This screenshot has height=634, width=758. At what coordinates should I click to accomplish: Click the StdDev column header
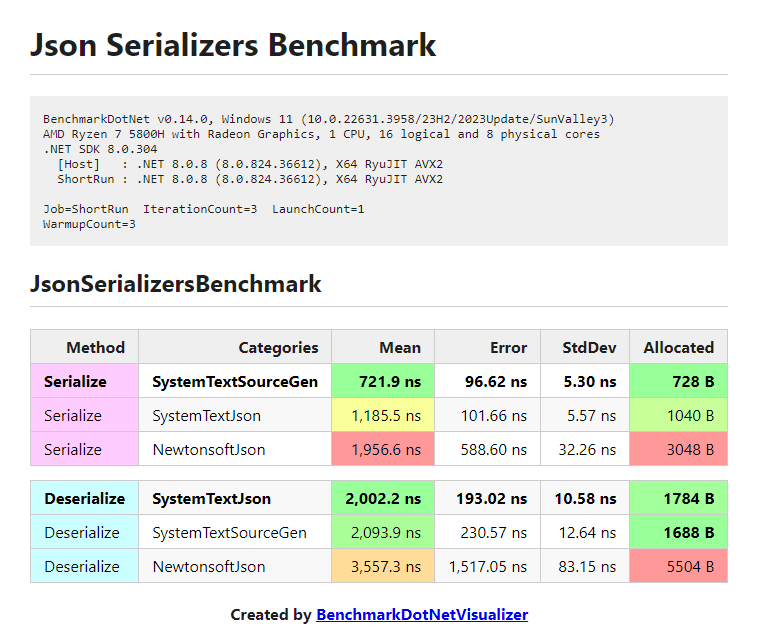click(x=585, y=347)
